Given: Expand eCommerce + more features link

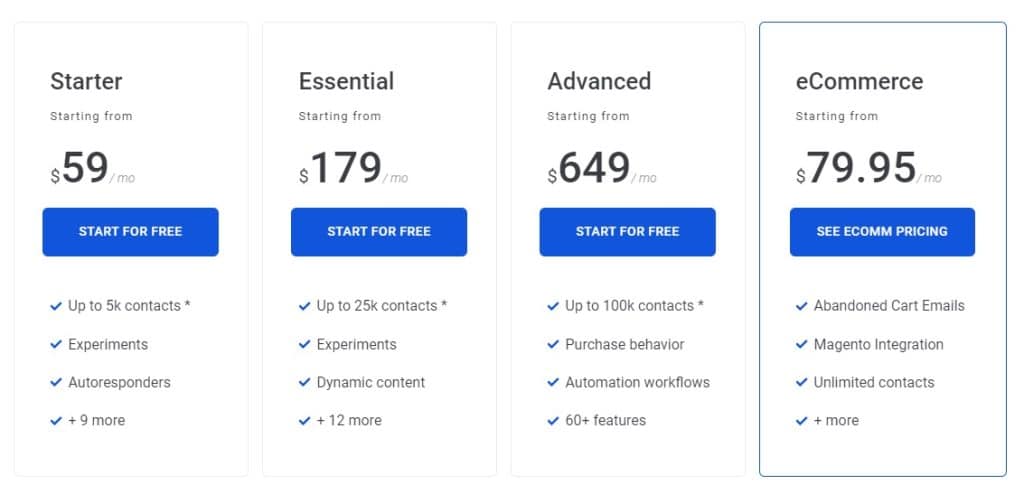Looking at the screenshot, I should pyautogui.click(x=837, y=420).
